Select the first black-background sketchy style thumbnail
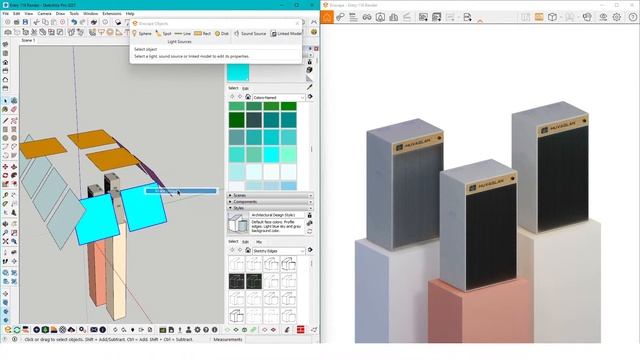 (x=236, y=281)
